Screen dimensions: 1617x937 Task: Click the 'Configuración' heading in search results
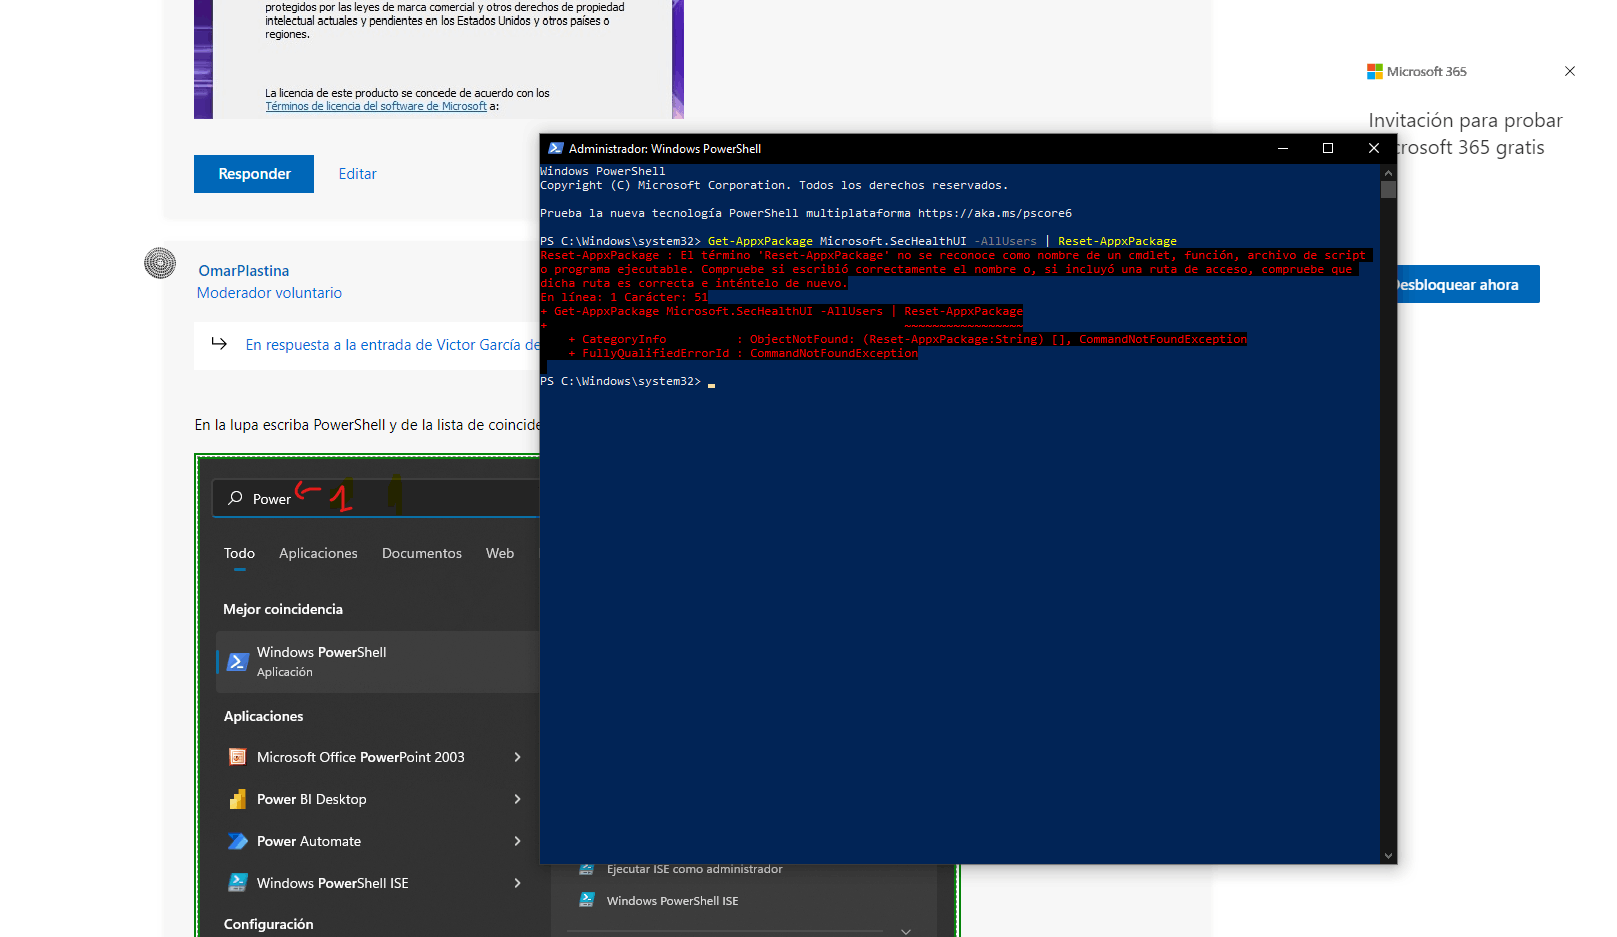[x=268, y=924]
